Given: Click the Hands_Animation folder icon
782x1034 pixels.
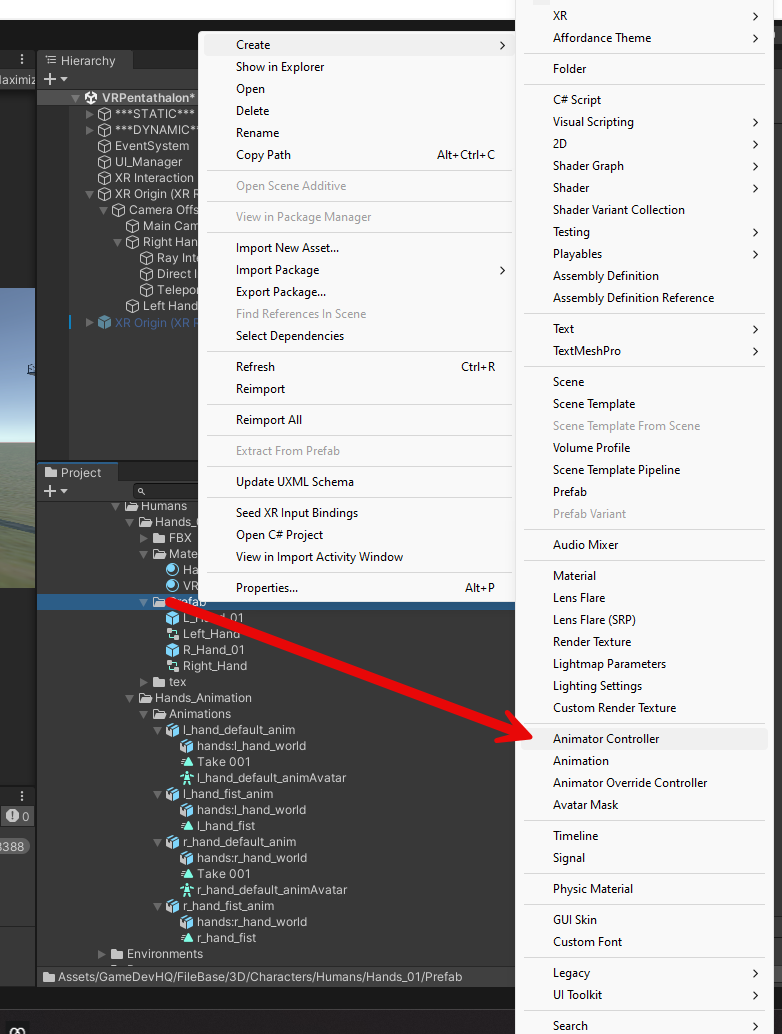Looking at the screenshot, I should tap(146, 698).
